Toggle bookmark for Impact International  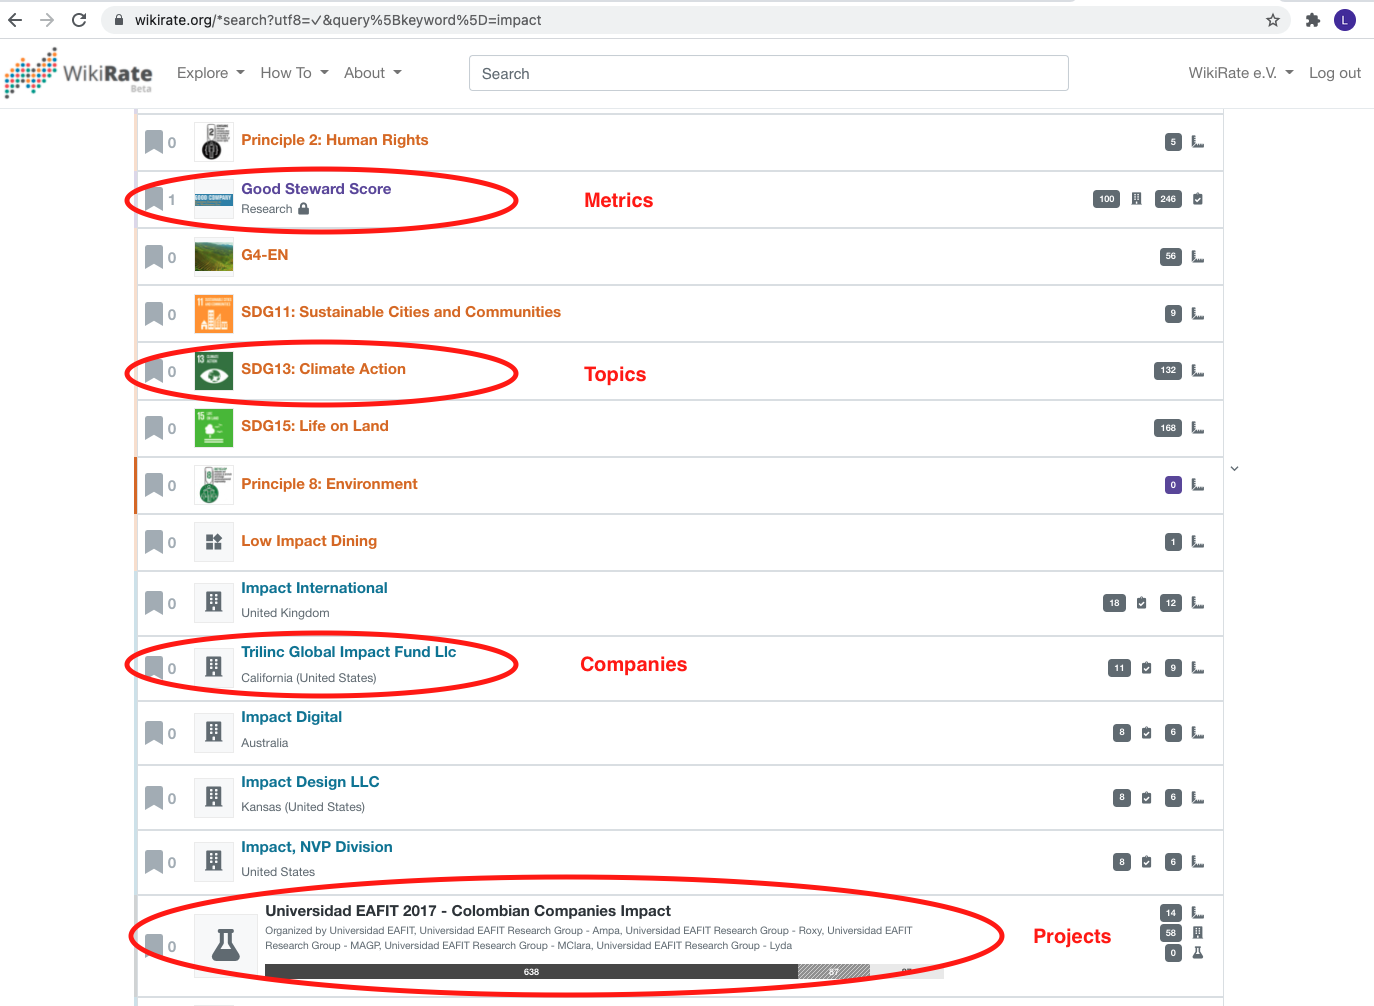[x=154, y=603]
